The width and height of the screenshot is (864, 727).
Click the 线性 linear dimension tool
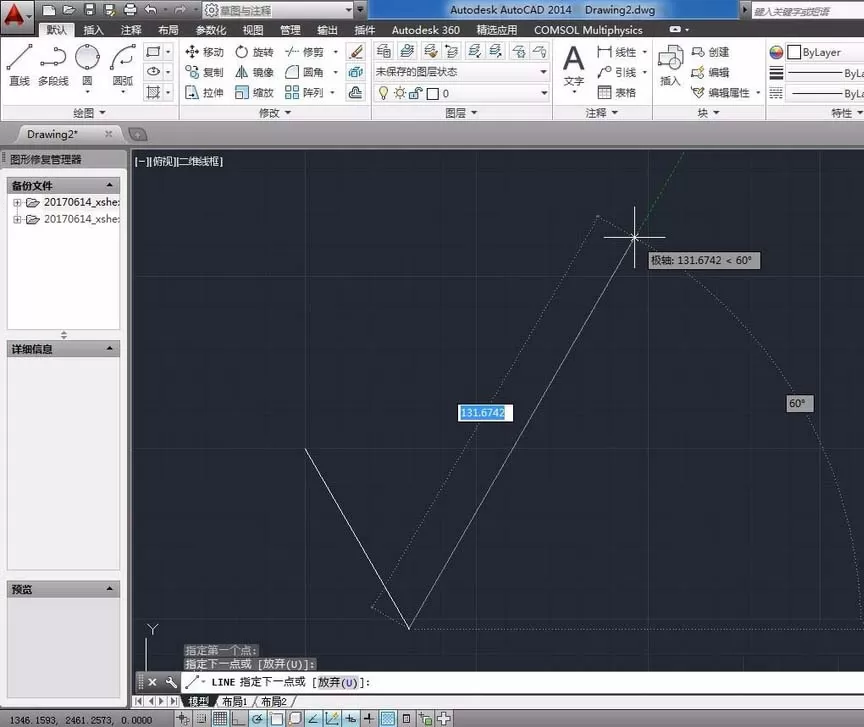[x=617, y=52]
